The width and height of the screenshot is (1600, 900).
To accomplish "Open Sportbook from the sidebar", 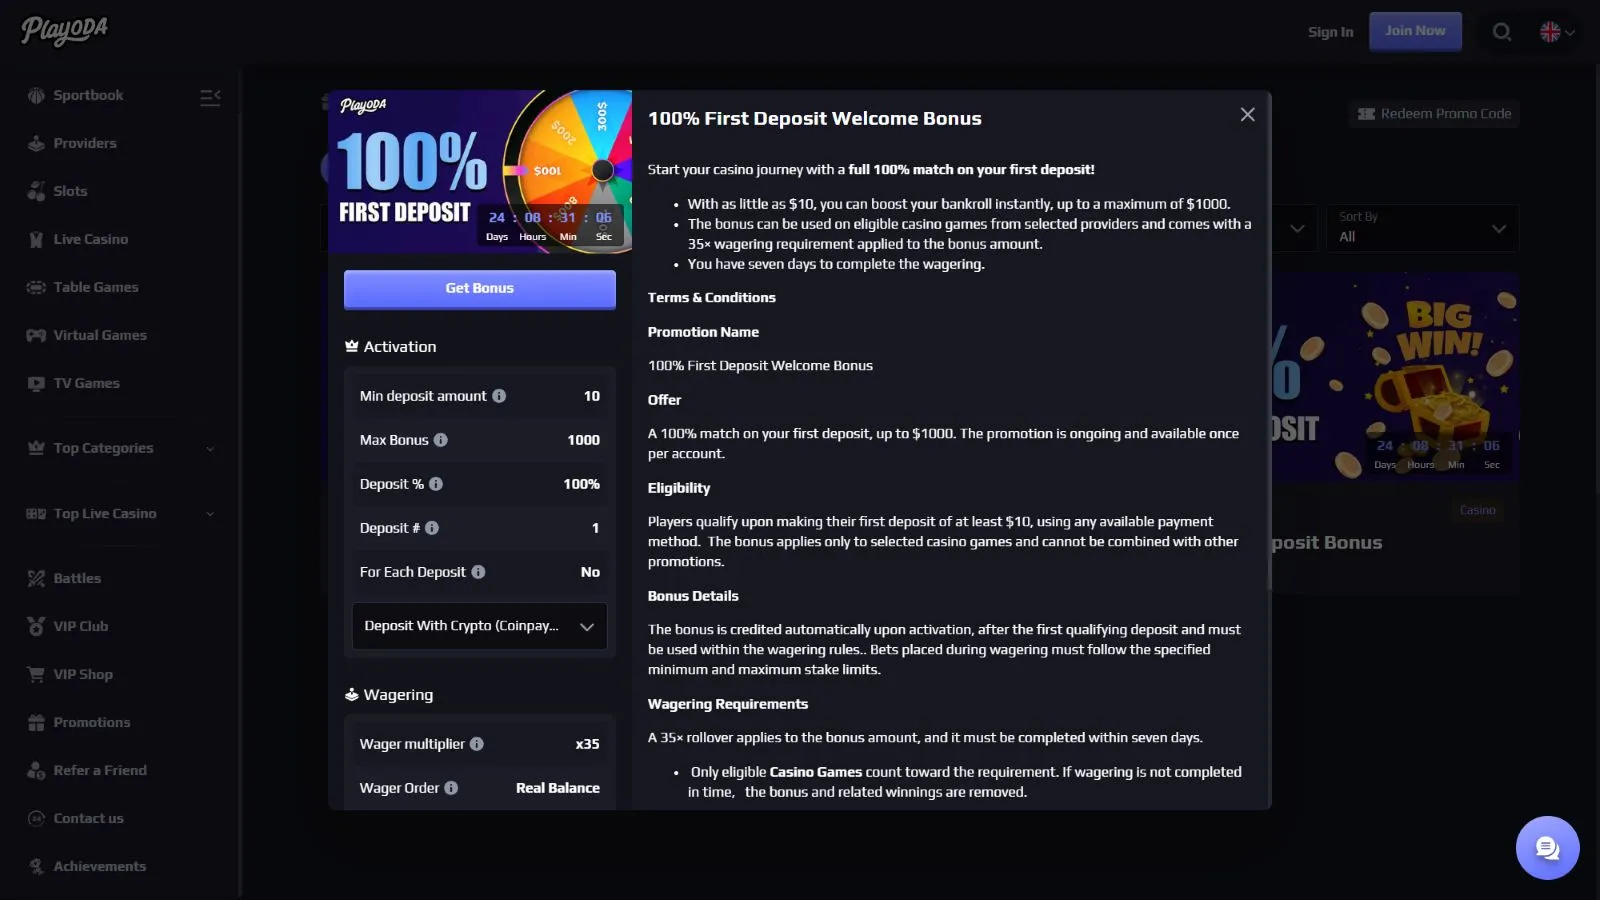I will [88, 96].
